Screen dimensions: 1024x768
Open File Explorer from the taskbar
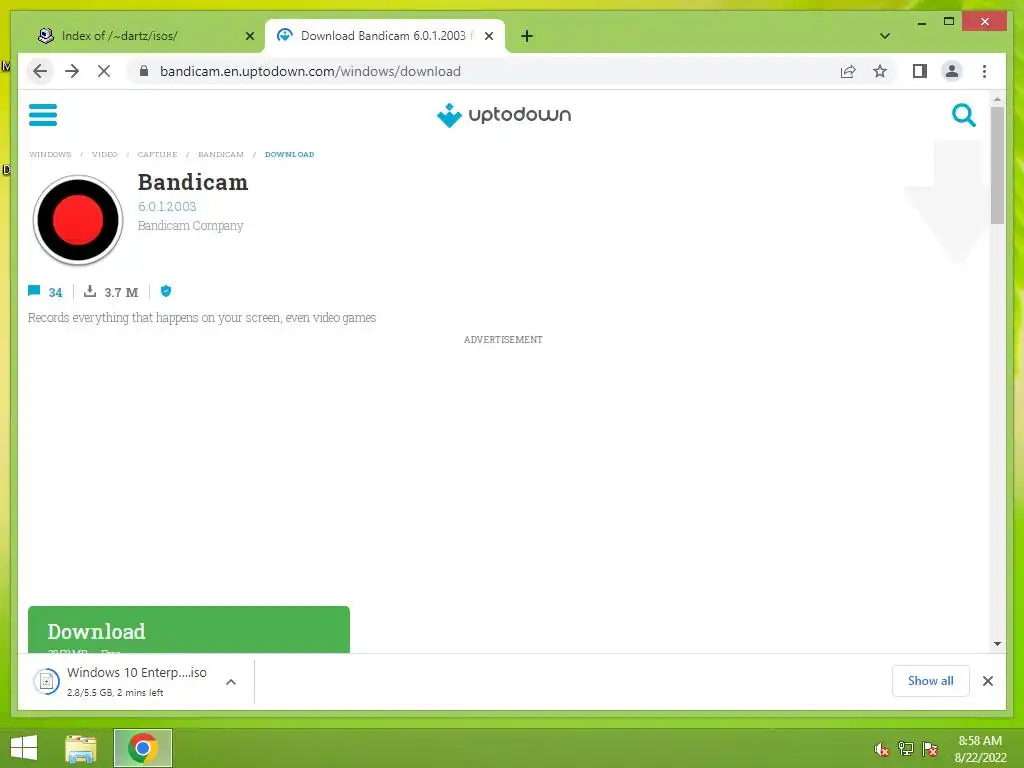pos(81,748)
